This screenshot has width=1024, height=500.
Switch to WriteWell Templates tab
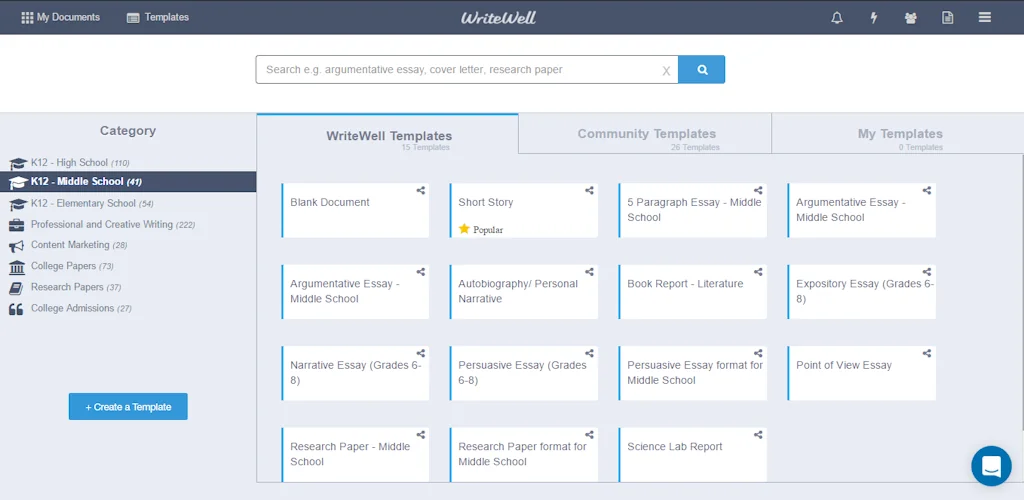(x=389, y=136)
